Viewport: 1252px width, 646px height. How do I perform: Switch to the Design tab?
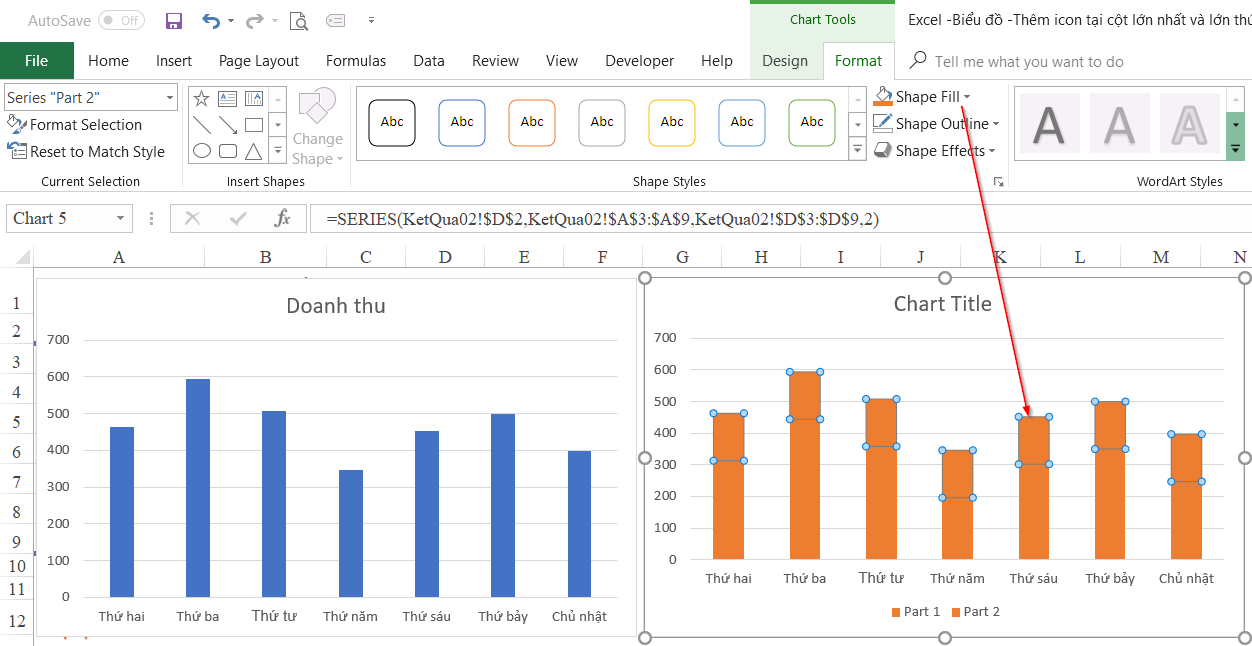785,61
